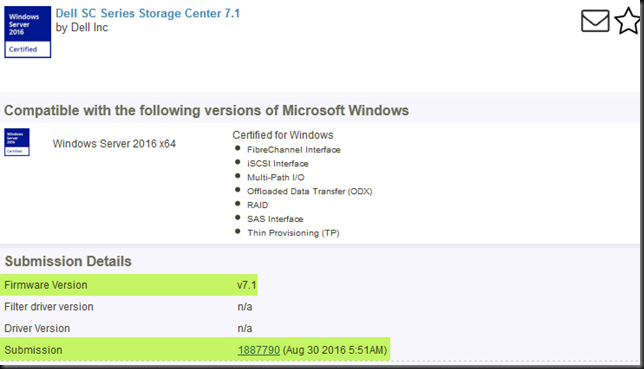Screen dimensions: 644x369
Task: Click the highlighted Firmware Version row
Action: [129, 285]
